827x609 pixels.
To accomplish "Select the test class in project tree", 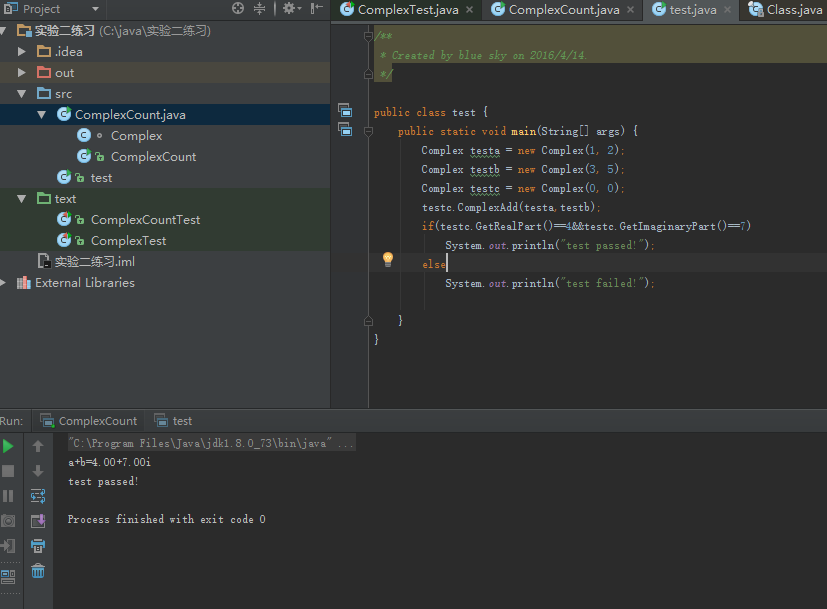I will click(101, 178).
